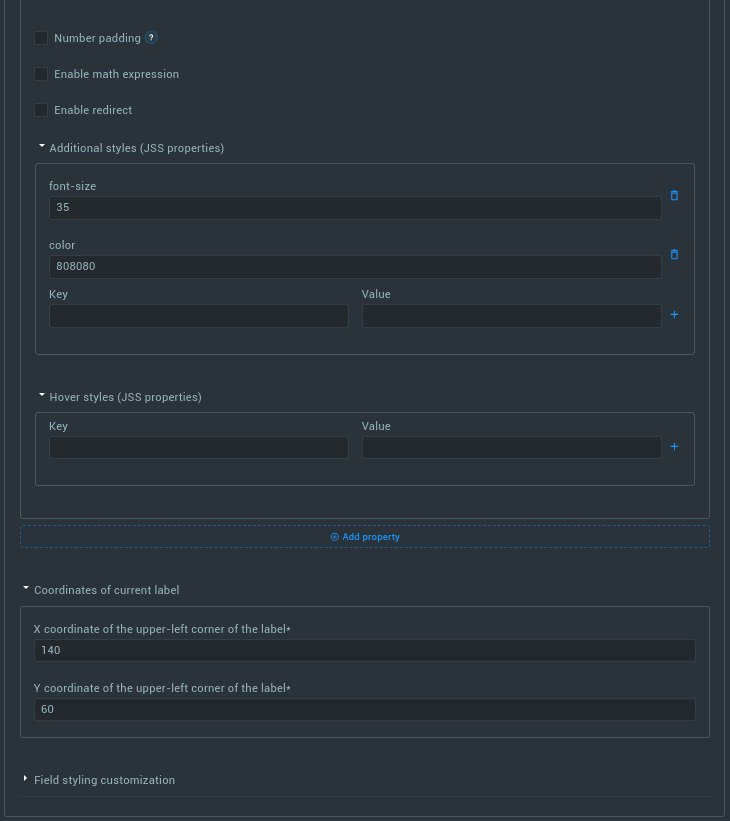The height and width of the screenshot is (821, 730).
Task: Edit the font-size value field
Action: coord(355,208)
